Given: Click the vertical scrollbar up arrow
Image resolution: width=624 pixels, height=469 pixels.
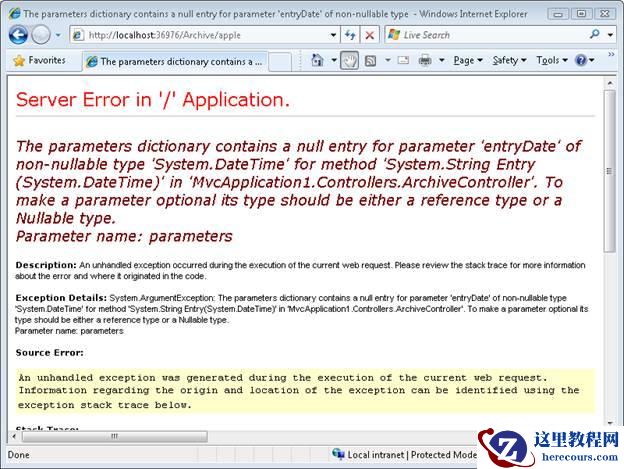Looking at the screenshot, I should pyautogui.click(x=610, y=83).
